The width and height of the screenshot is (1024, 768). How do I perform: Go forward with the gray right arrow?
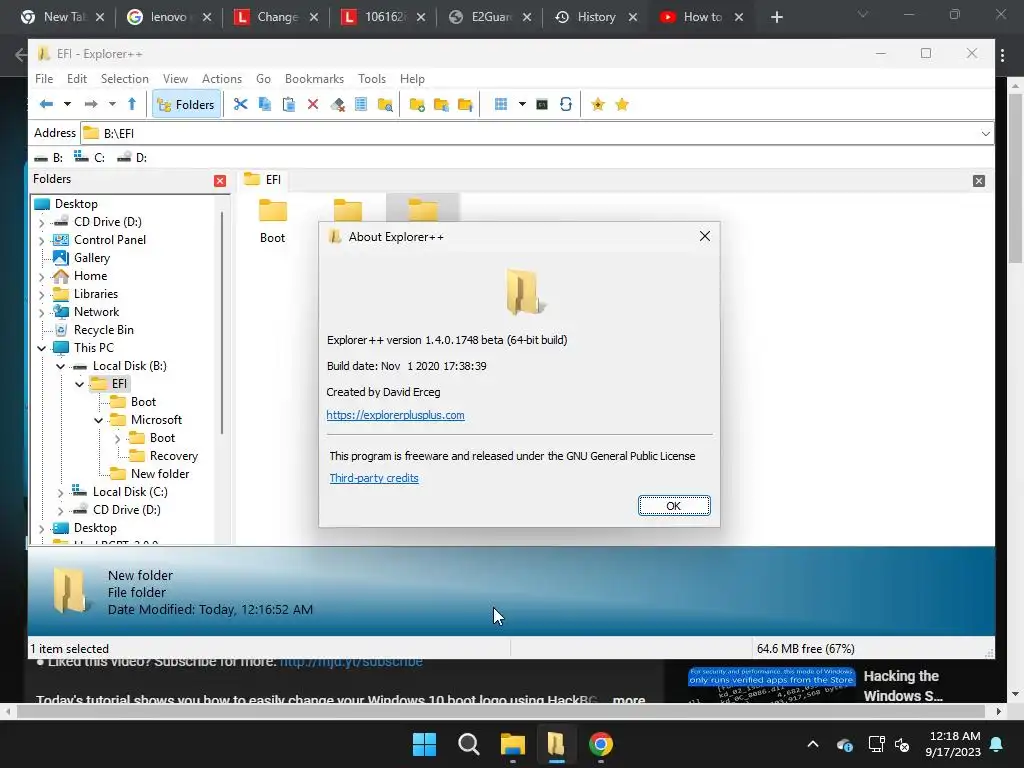click(91, 104)
